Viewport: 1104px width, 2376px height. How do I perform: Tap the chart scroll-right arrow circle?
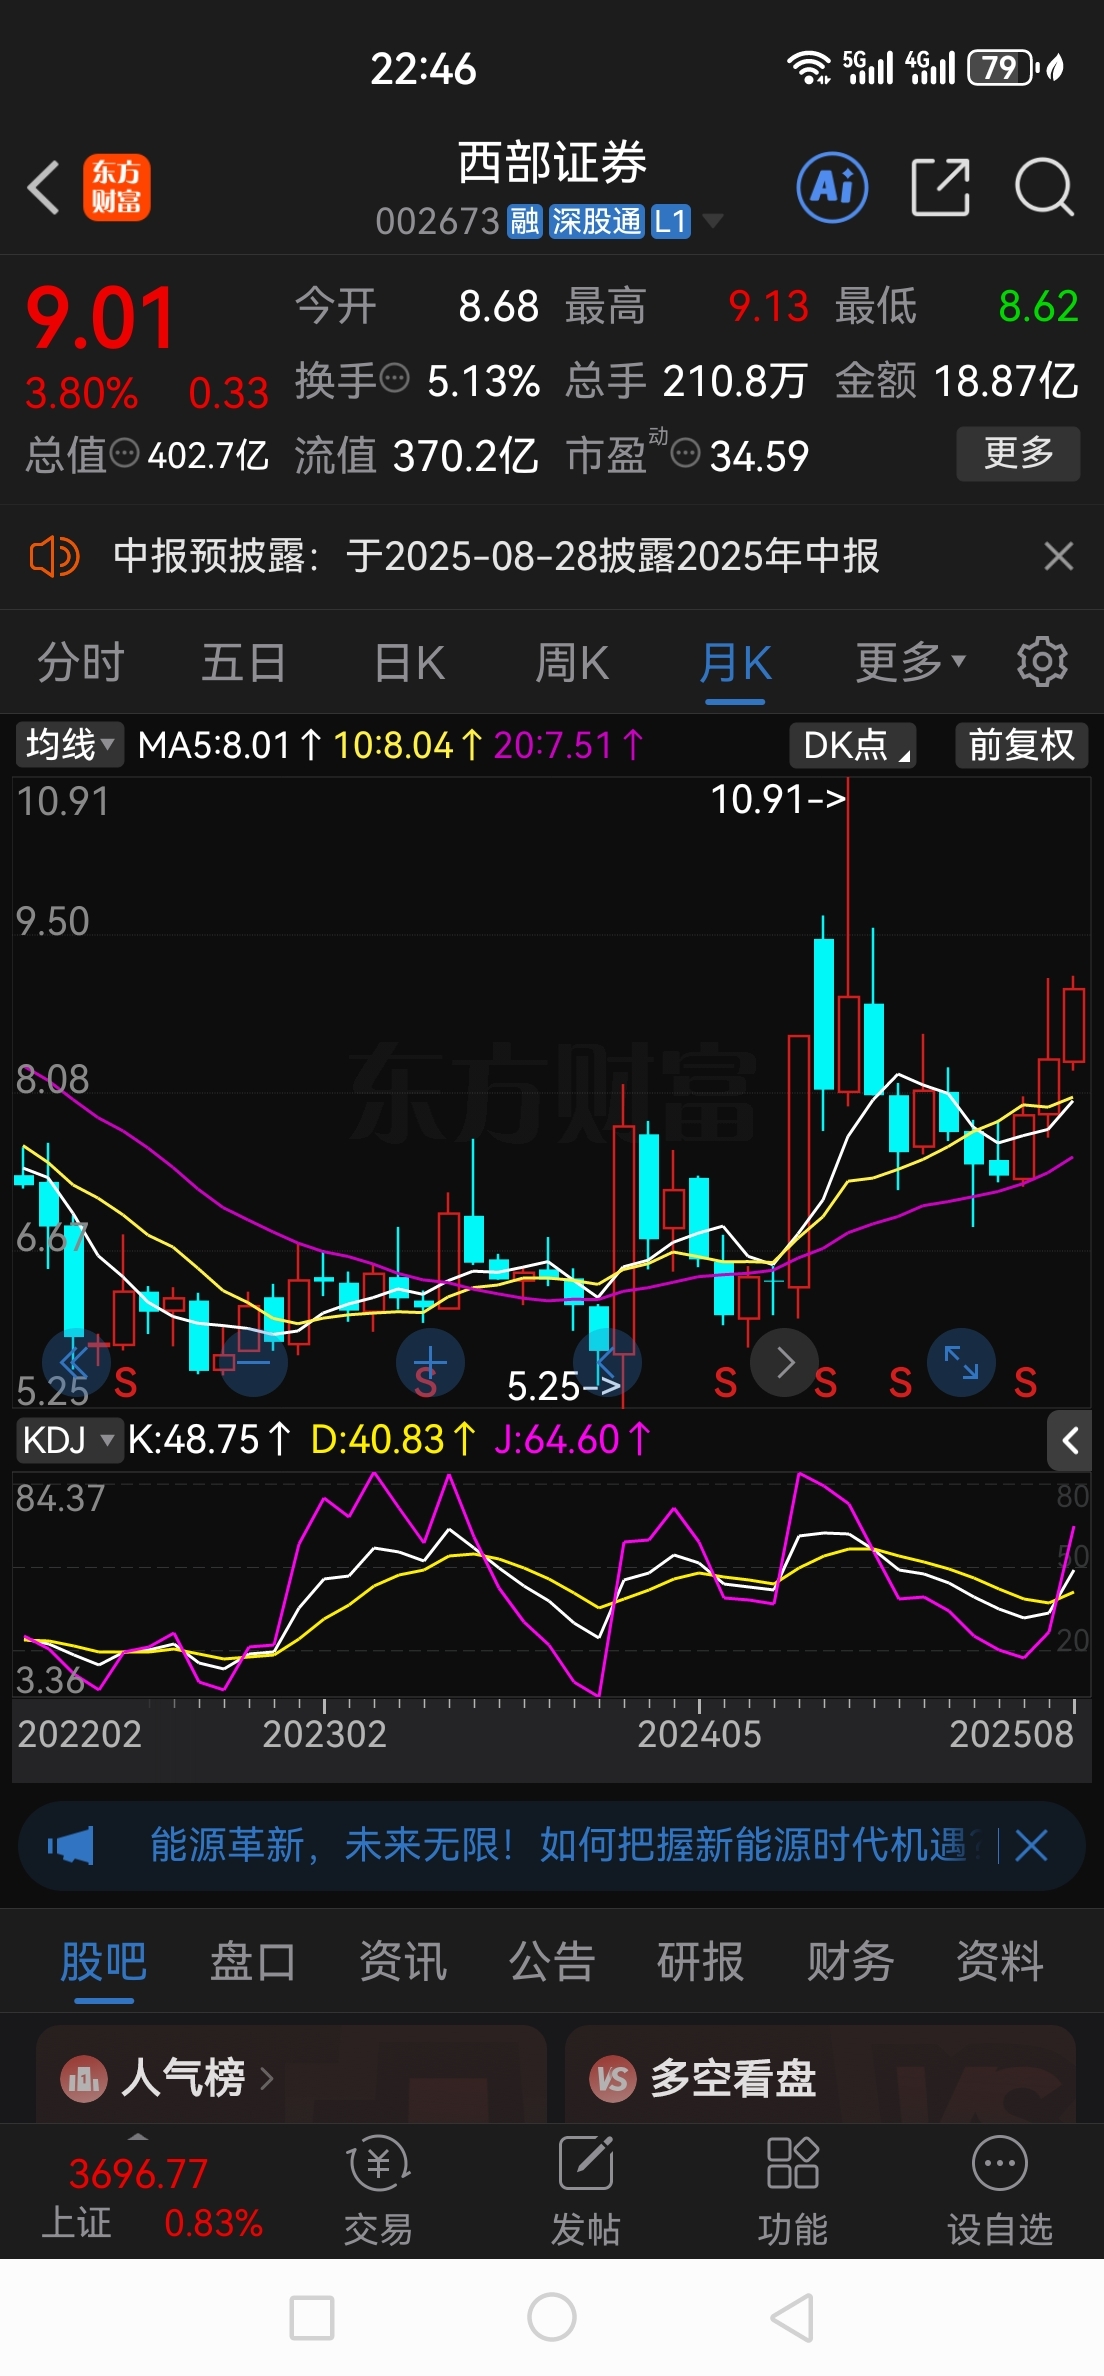pos(785,1362)
